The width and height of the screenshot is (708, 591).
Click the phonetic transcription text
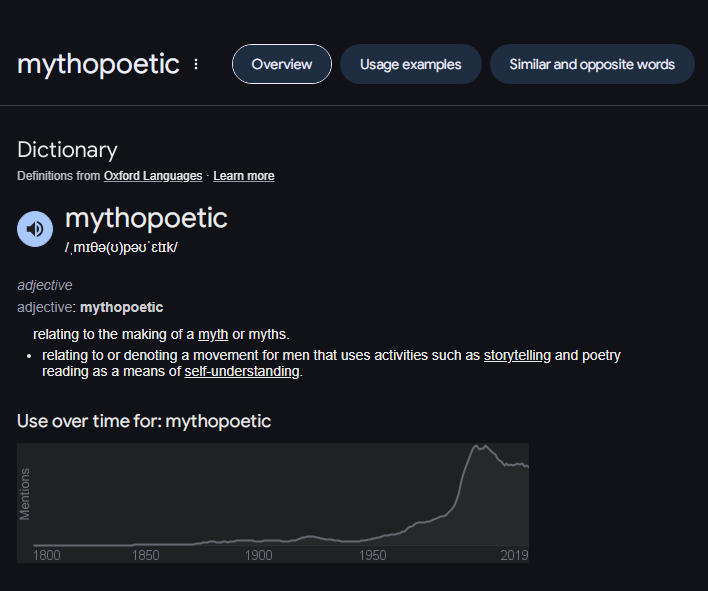tap(120, 247)
